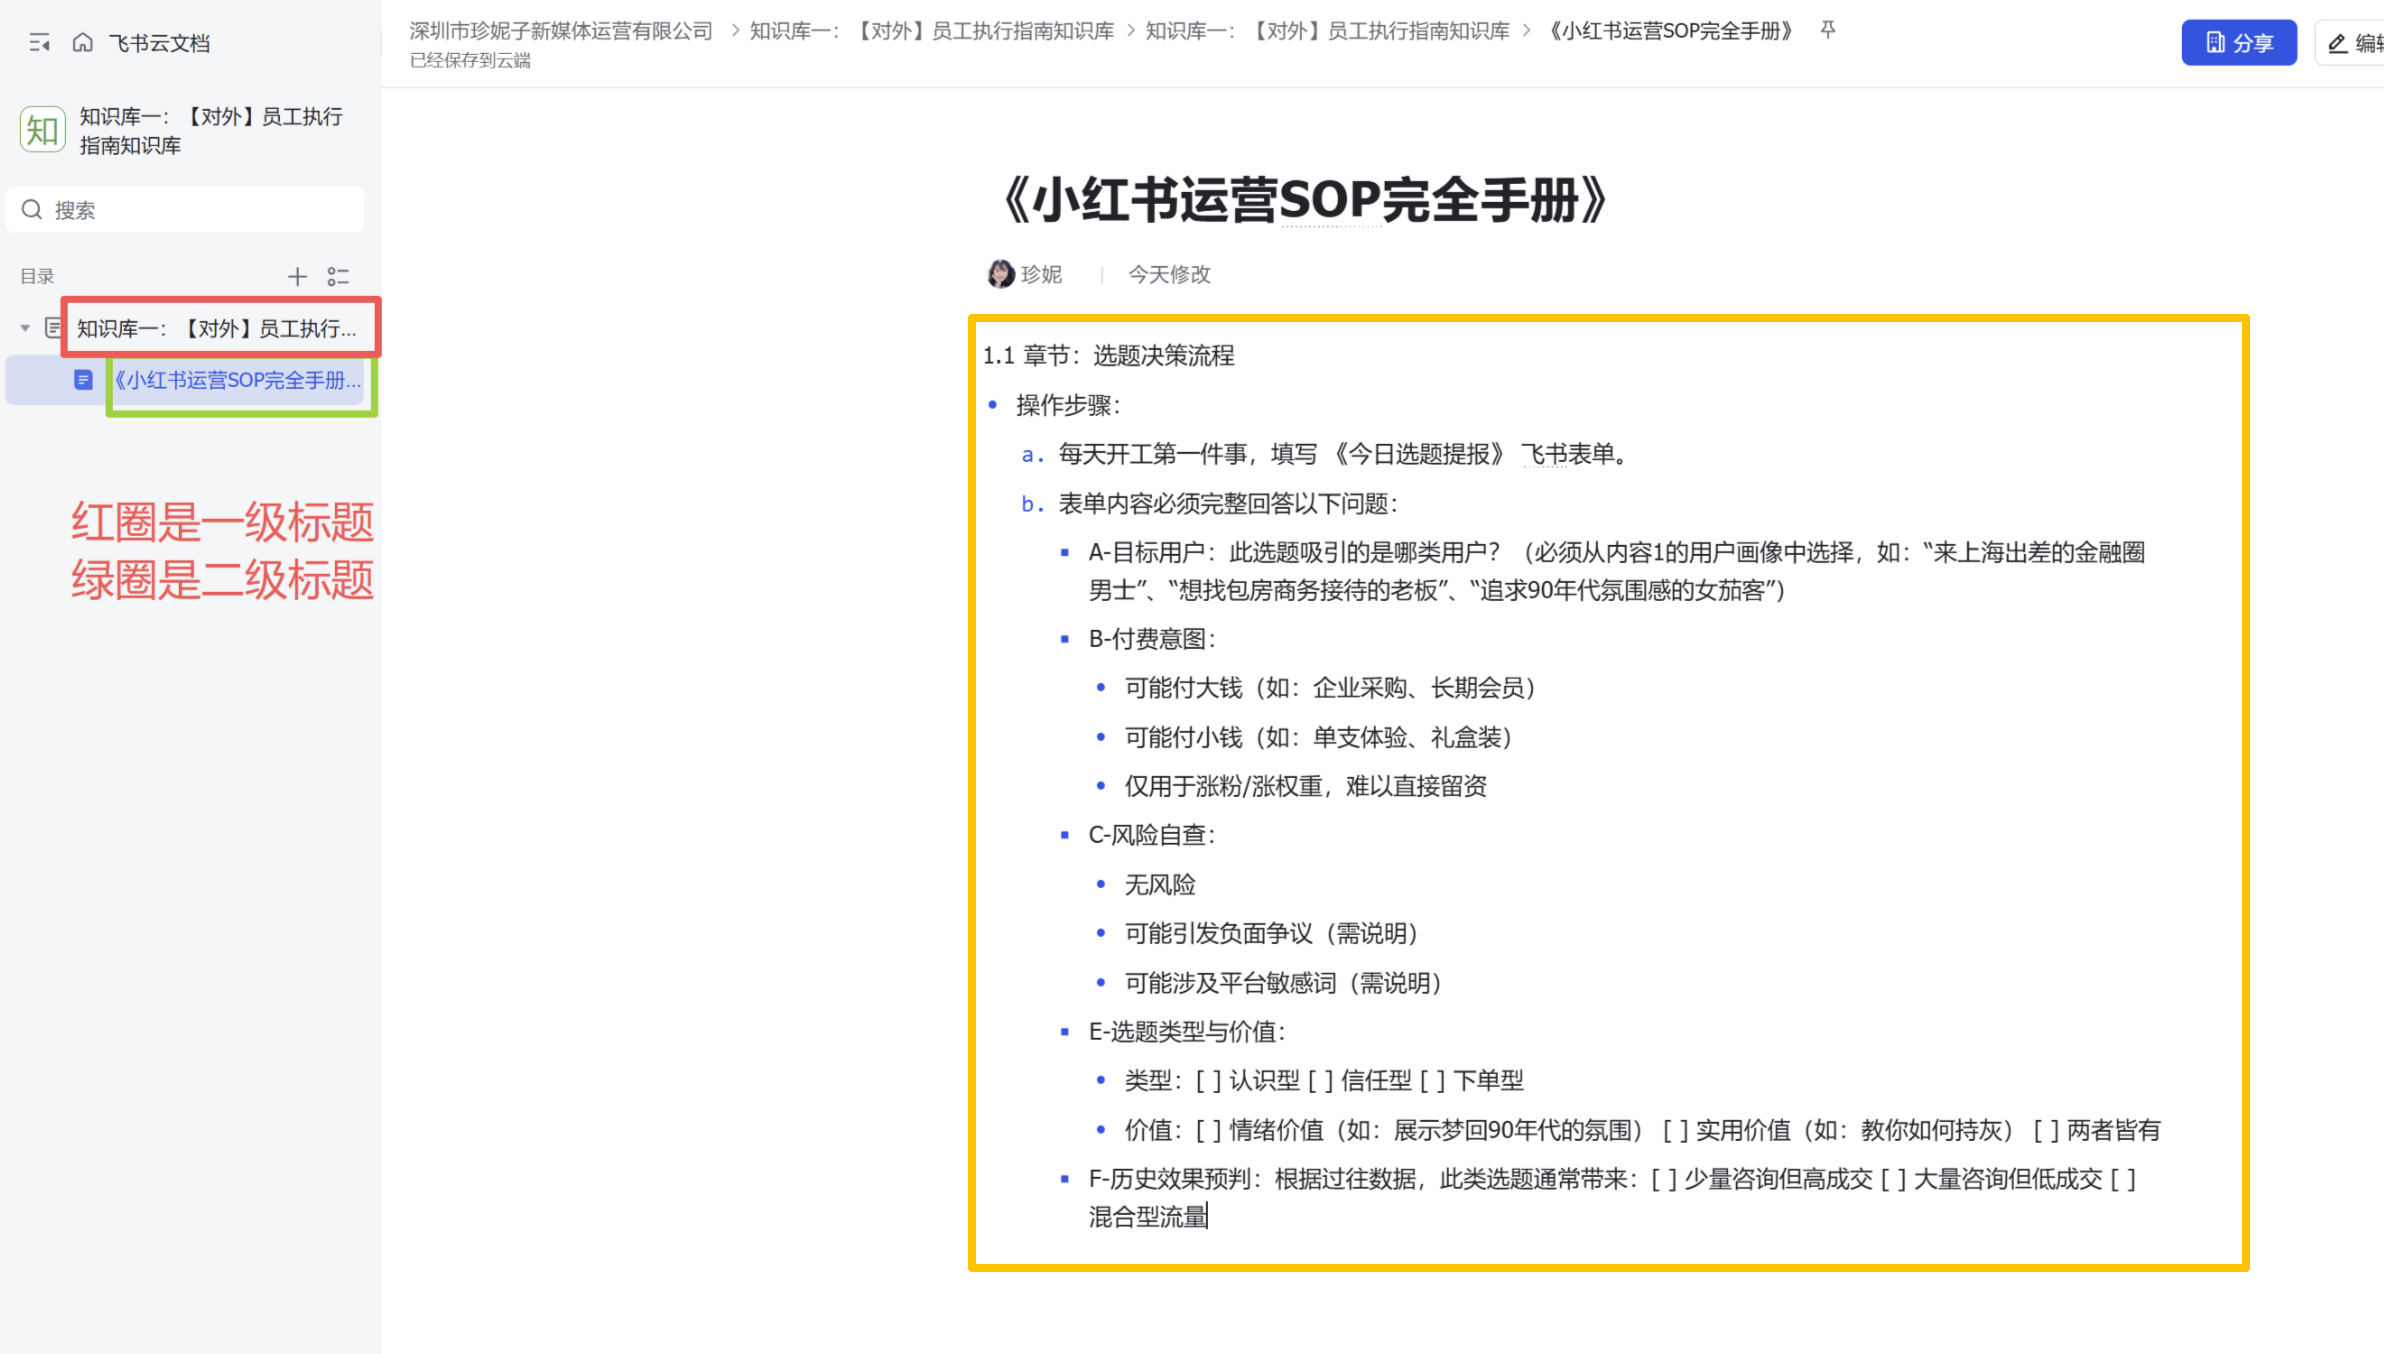Click the 《小红书运营SOP完全手册》 breadcrumb item
This screenshot has height=1354, width=2384.
tap(1671, 31)
